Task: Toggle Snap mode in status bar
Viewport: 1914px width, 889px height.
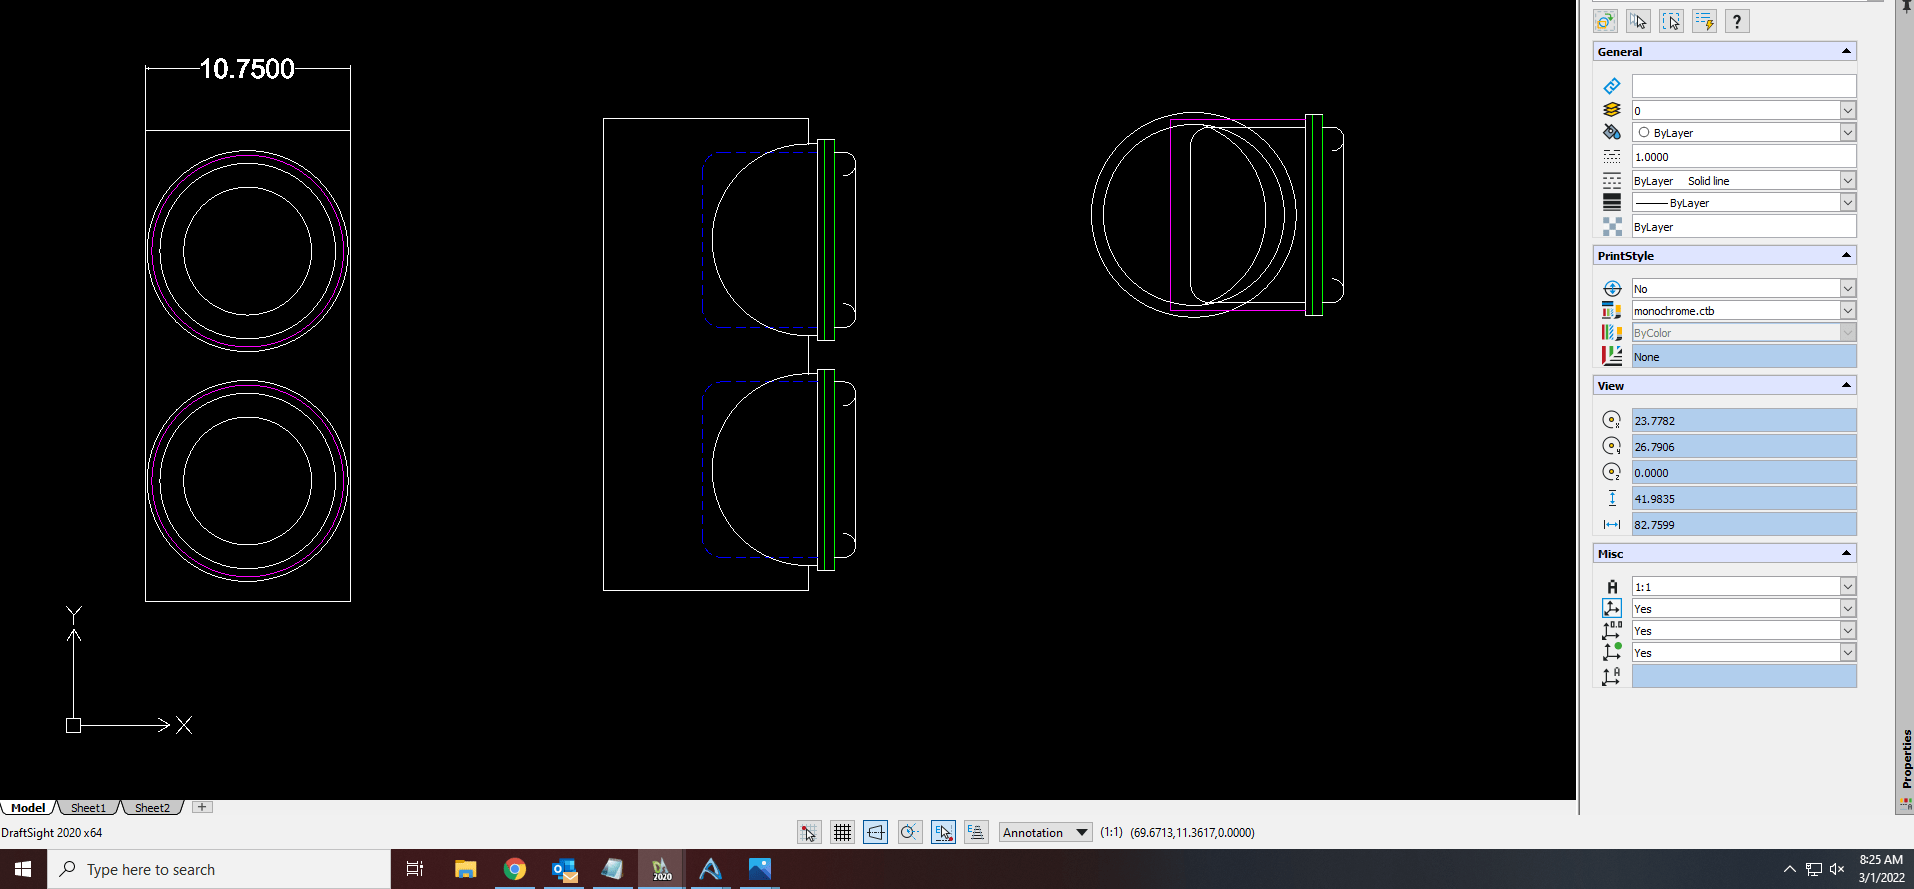Action: [x=809, y=832]
